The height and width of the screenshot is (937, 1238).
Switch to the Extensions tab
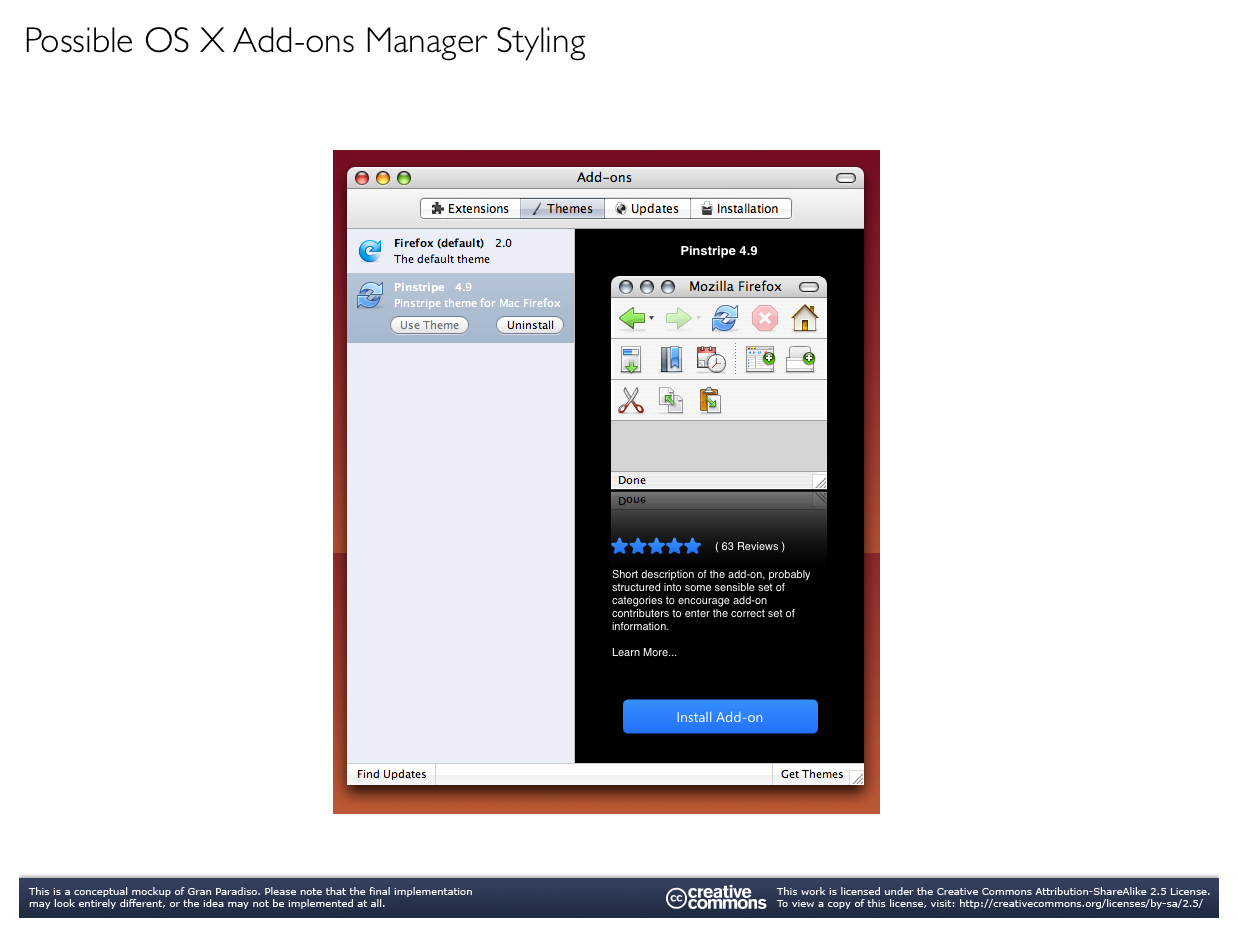(x=470, y=208)
